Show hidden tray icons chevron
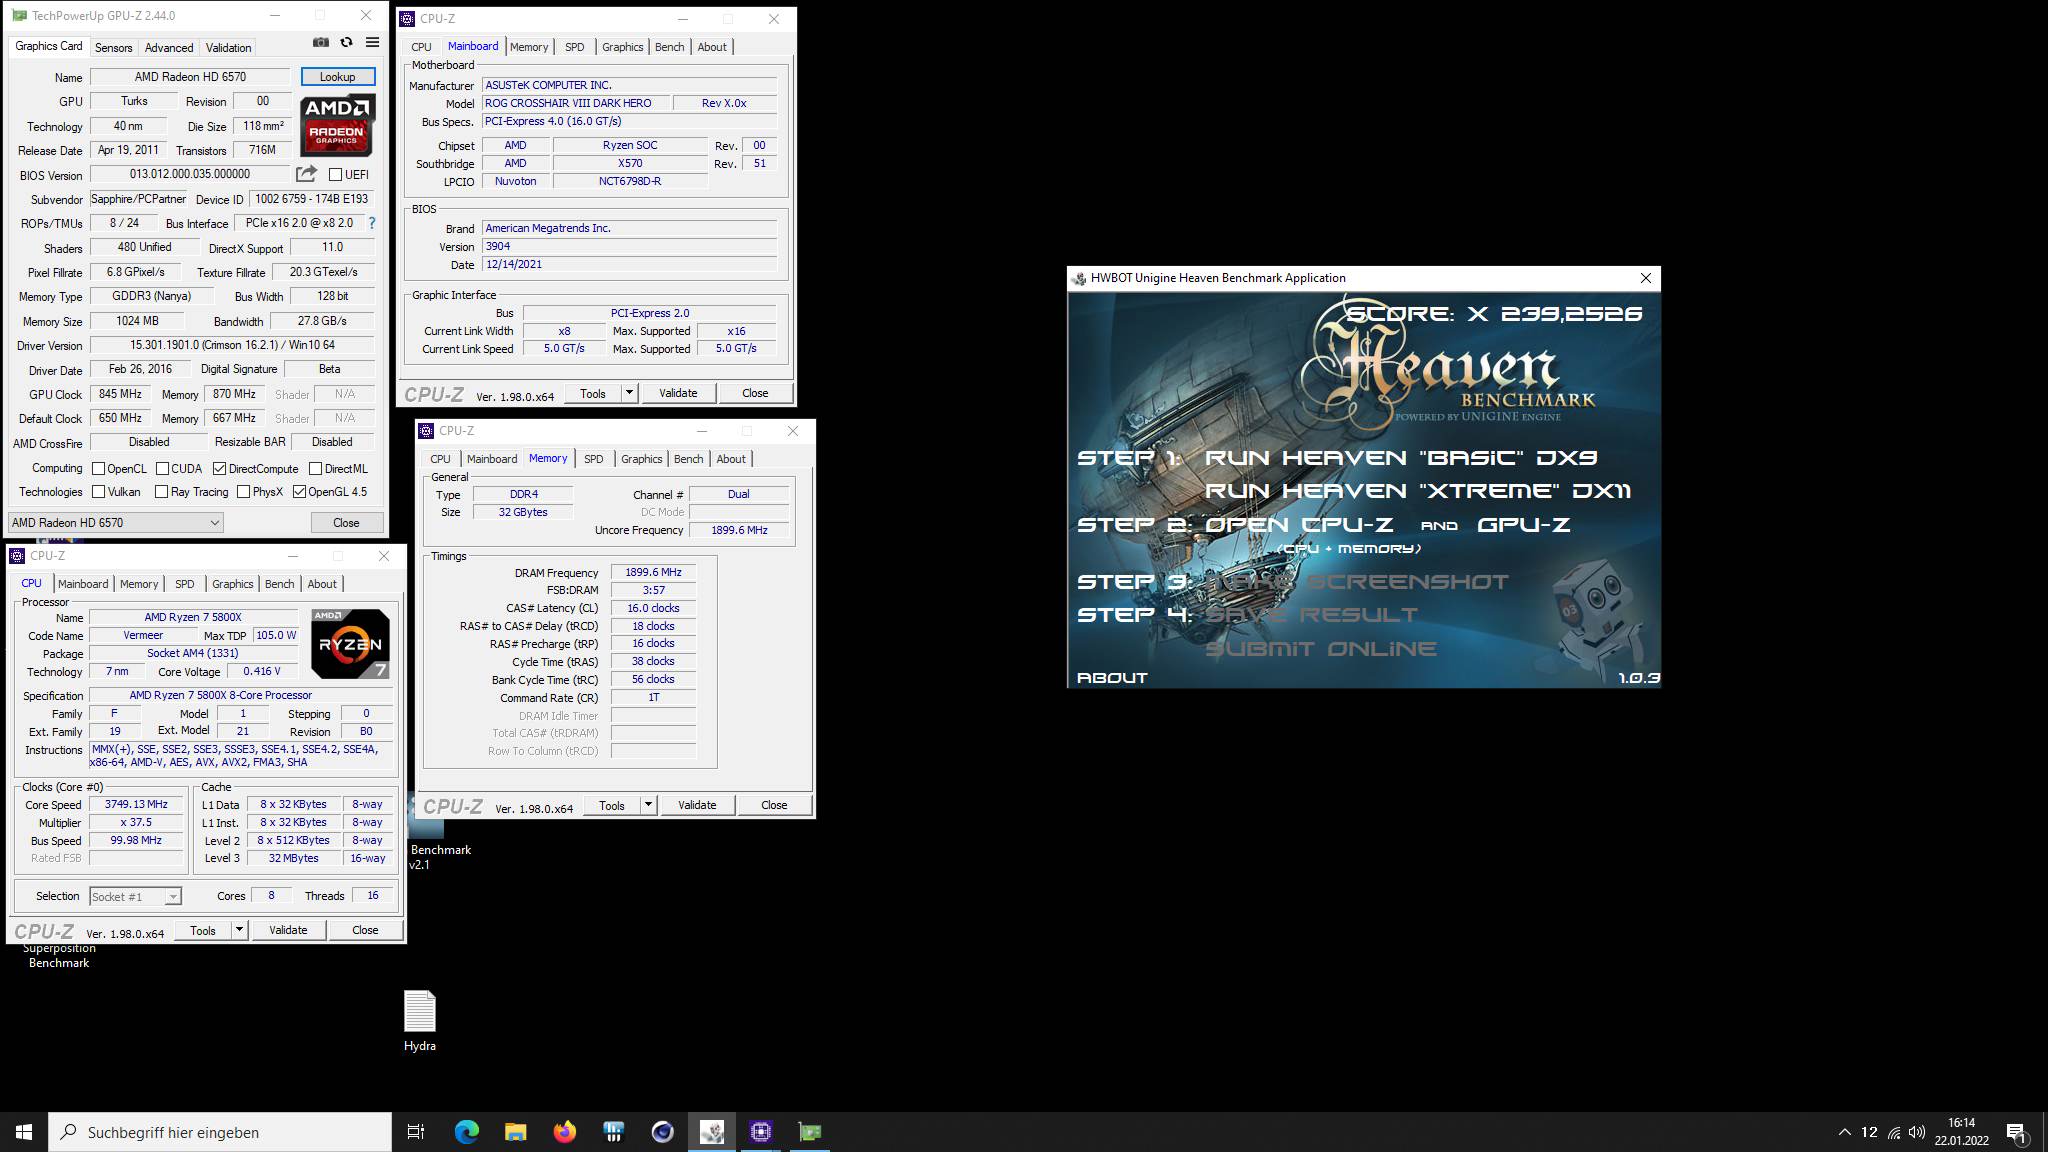Viewport: 2048px width, 1152px height. [1844, 1132]
